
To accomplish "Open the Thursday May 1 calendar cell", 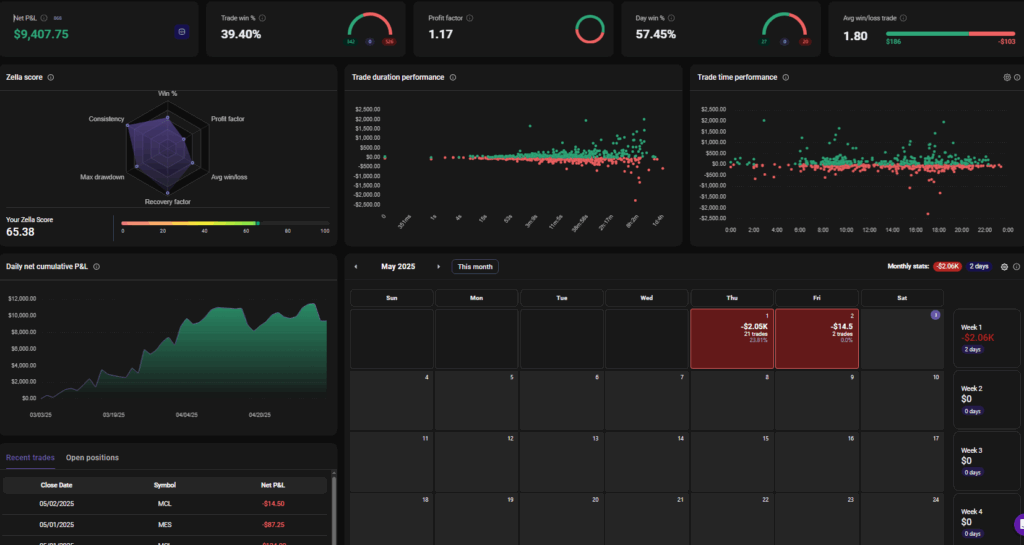I will click(731, 339).
